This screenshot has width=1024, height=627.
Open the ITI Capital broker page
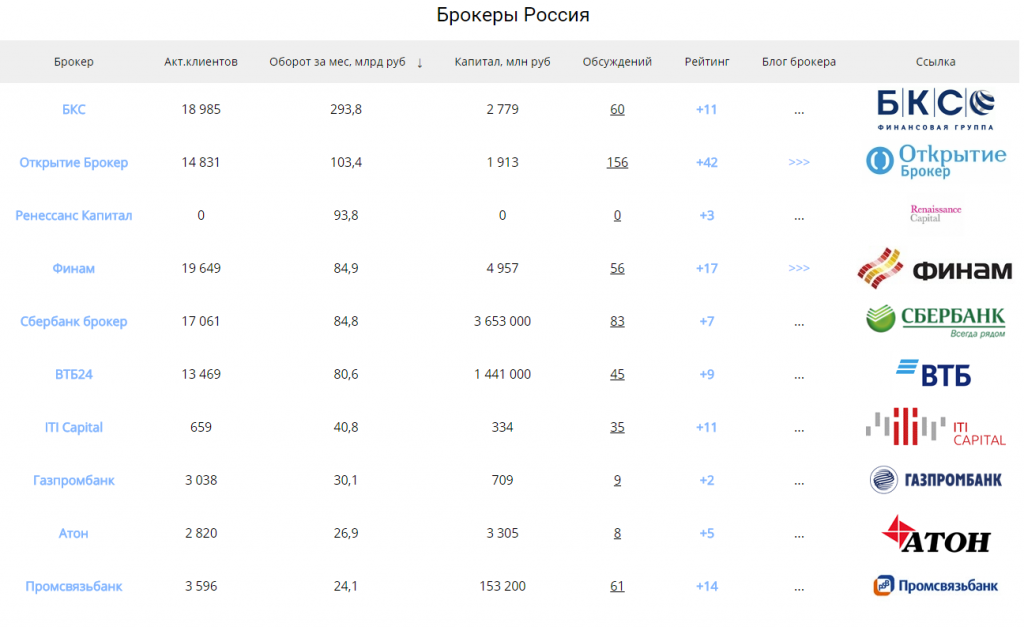pyautogui.click(x=74, y=426)
